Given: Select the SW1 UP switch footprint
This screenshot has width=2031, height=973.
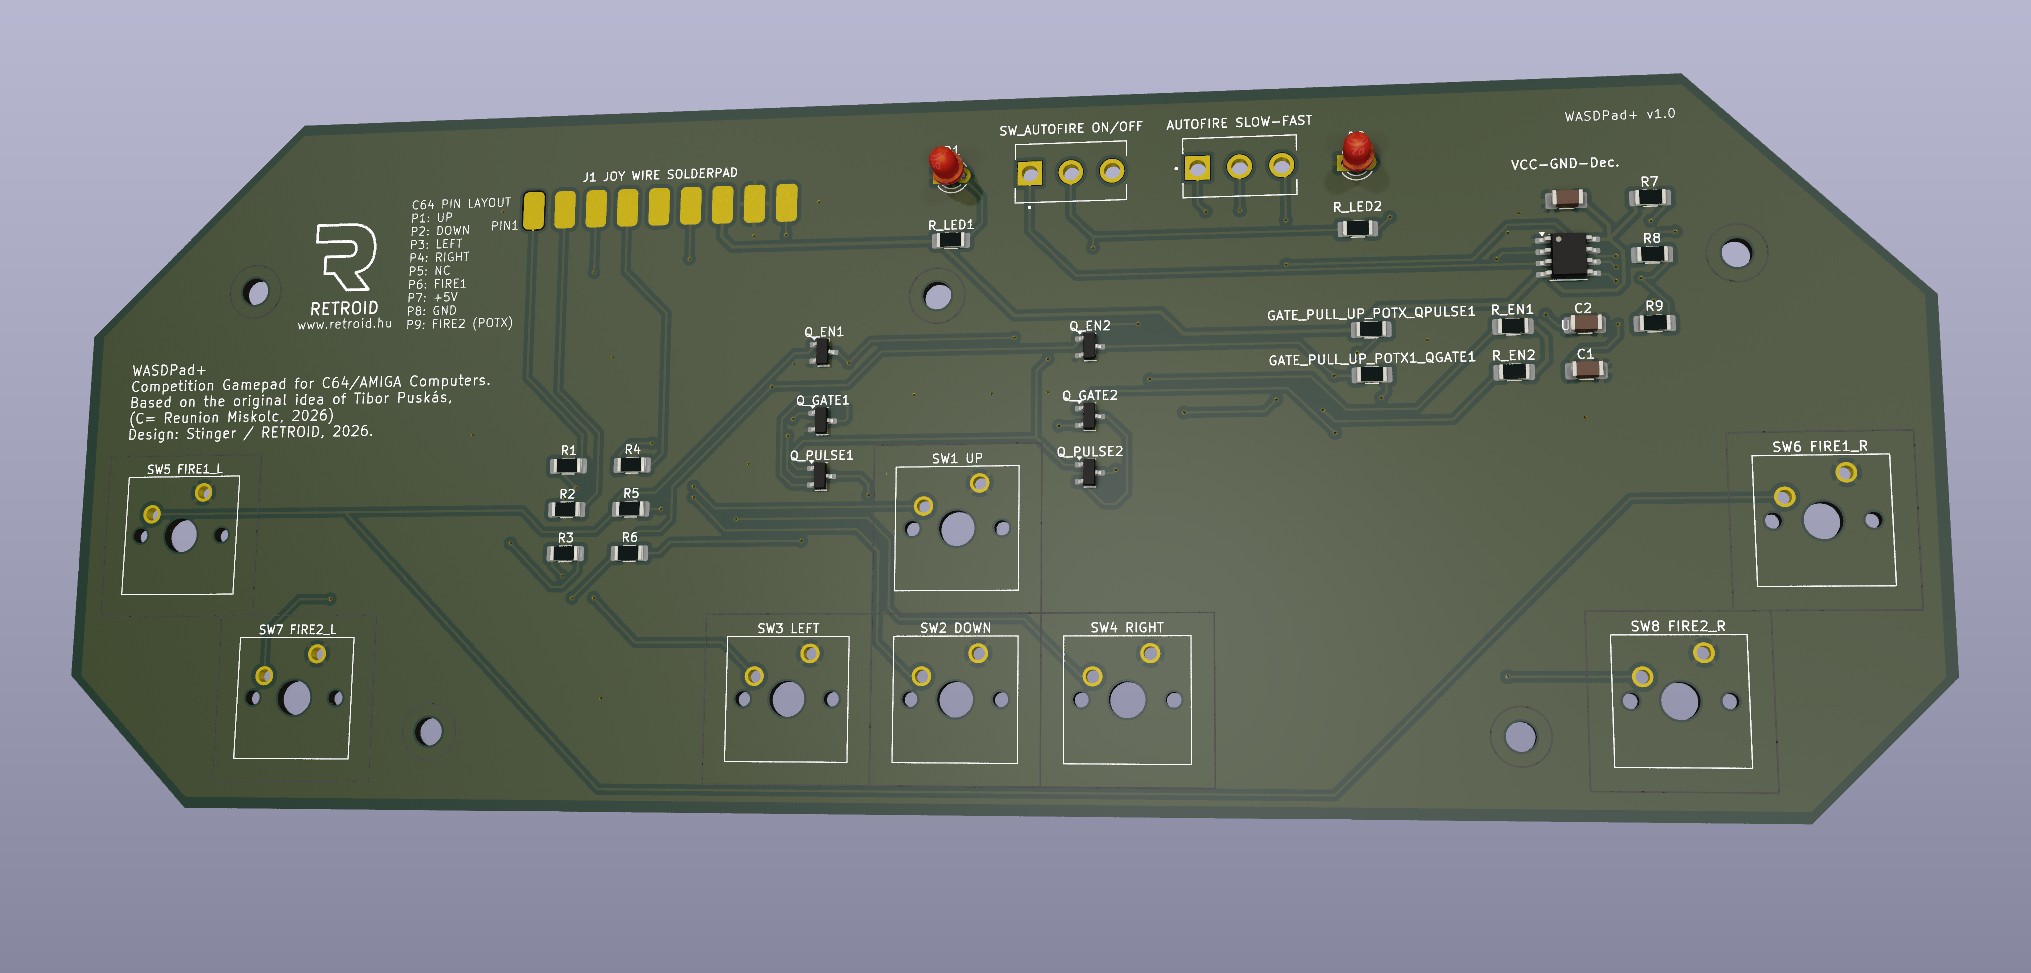Looking at the screenshot, I should (x=957, y=528).
